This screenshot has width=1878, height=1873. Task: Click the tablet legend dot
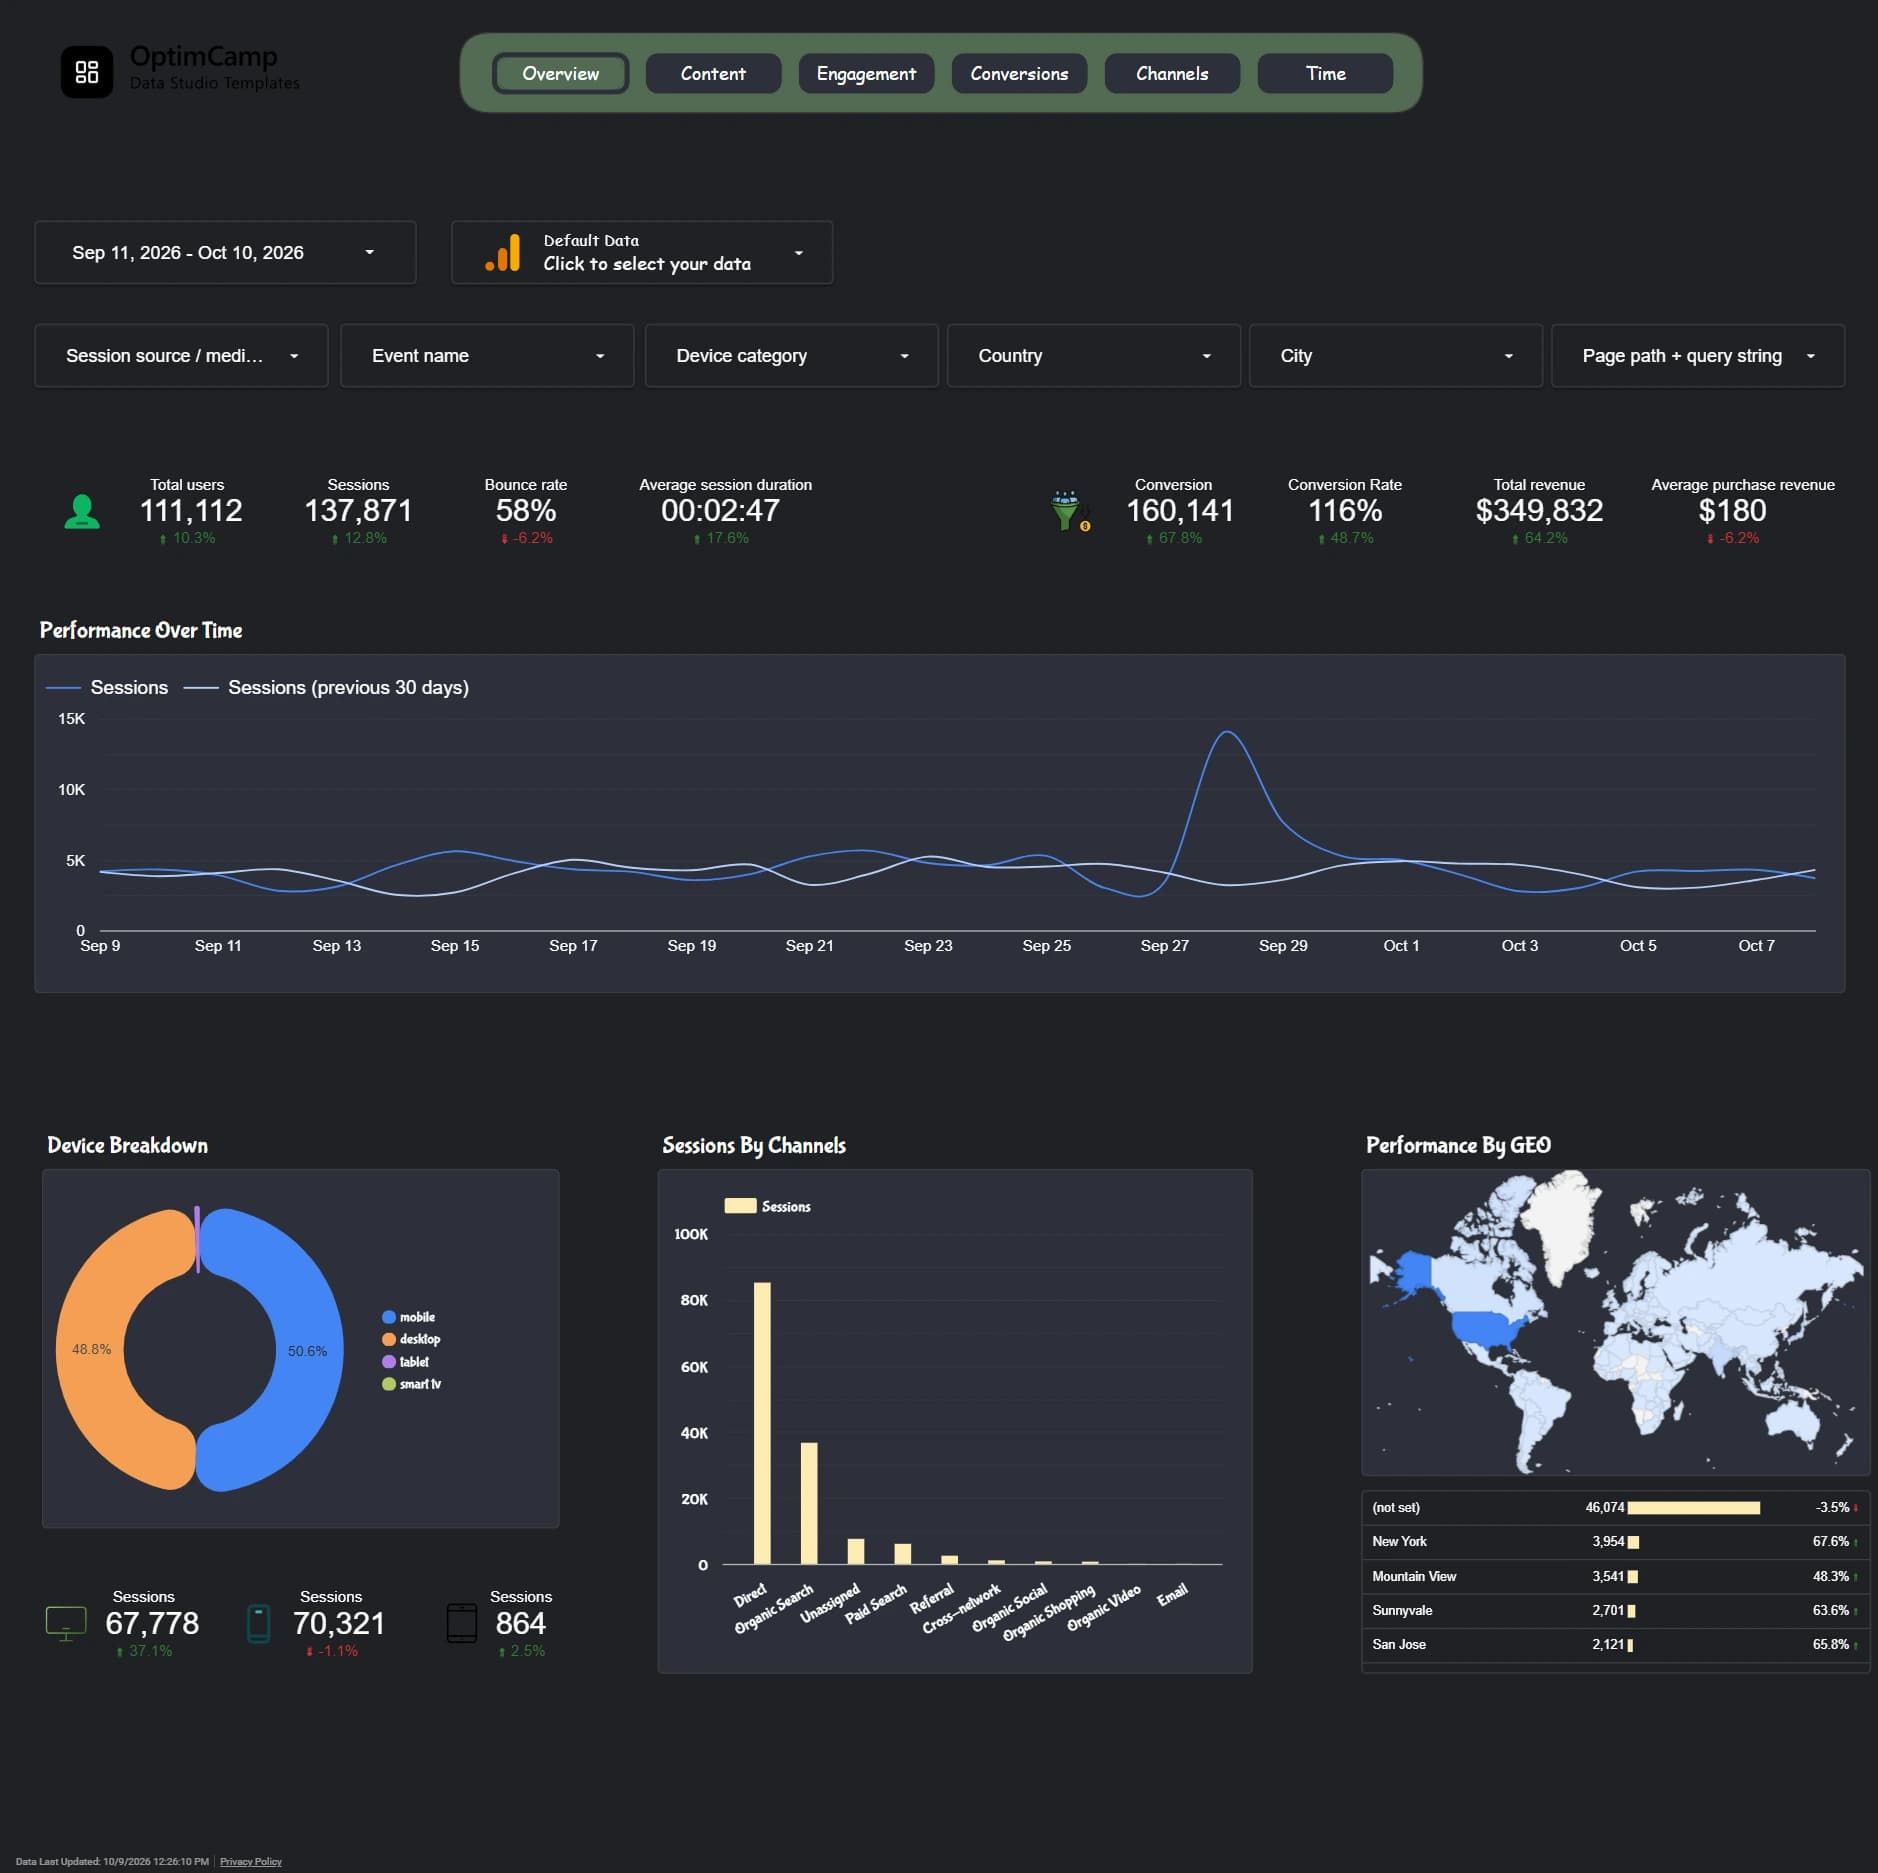(389, 1362)
